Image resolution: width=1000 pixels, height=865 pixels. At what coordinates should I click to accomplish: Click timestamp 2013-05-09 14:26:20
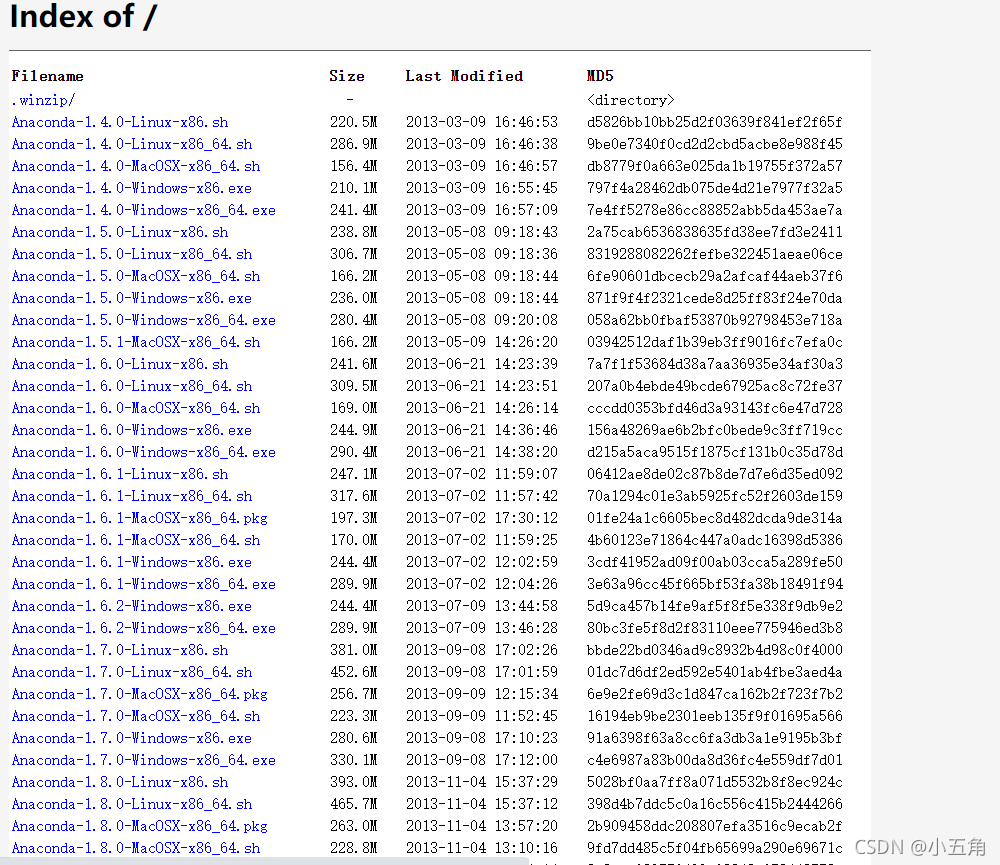482,343
